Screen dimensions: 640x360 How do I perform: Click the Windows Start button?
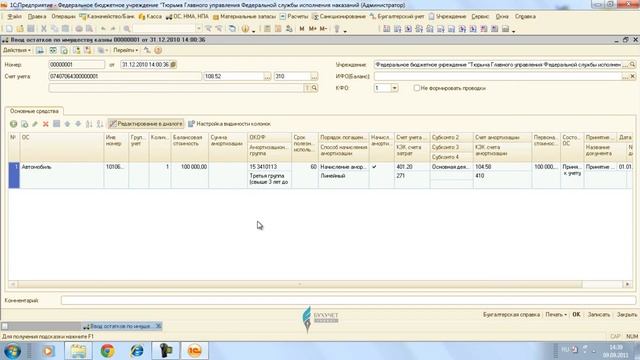[13, 351]
